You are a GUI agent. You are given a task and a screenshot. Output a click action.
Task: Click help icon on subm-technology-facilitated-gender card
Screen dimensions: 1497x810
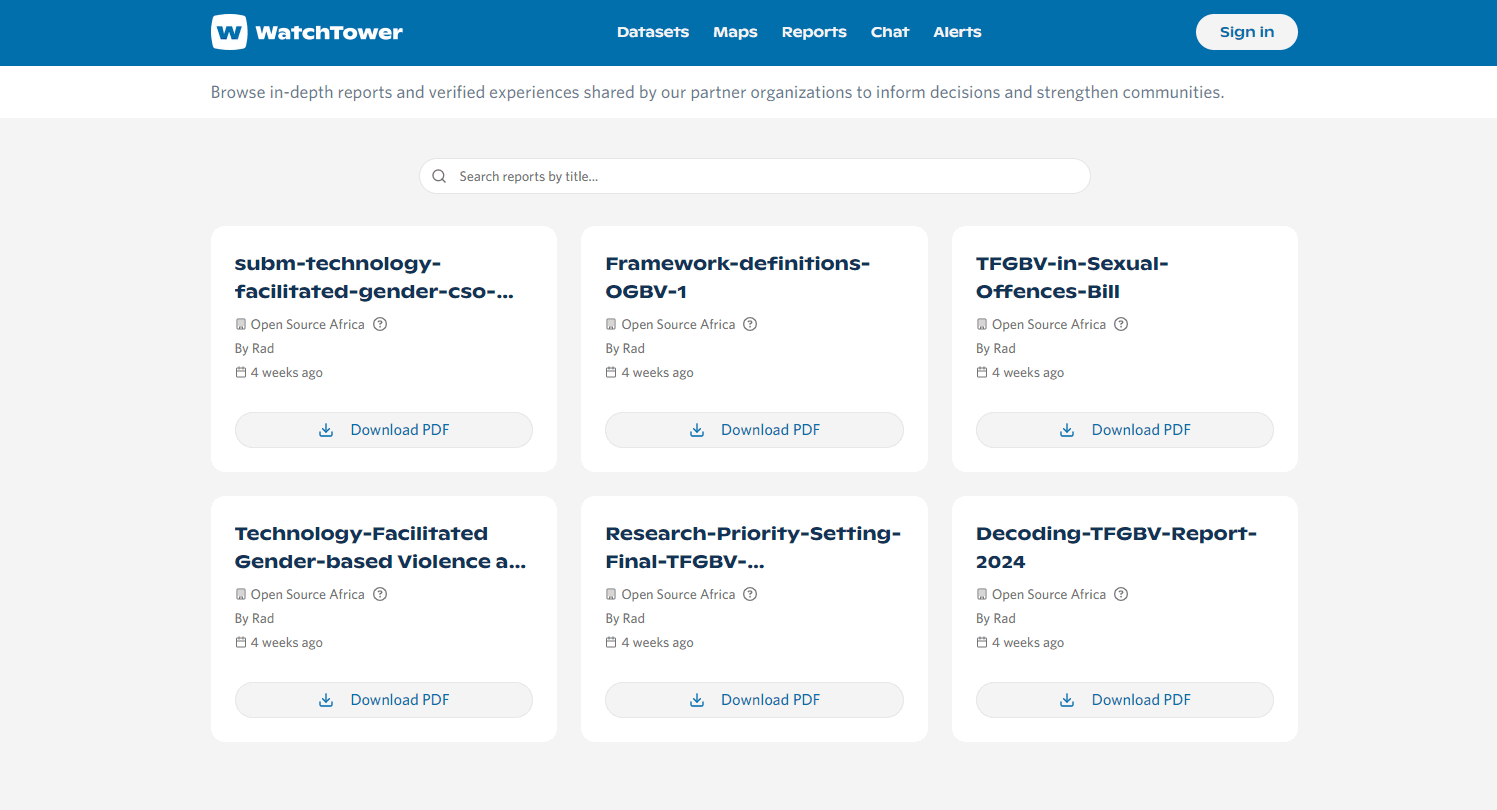click(x=380, y=324)
